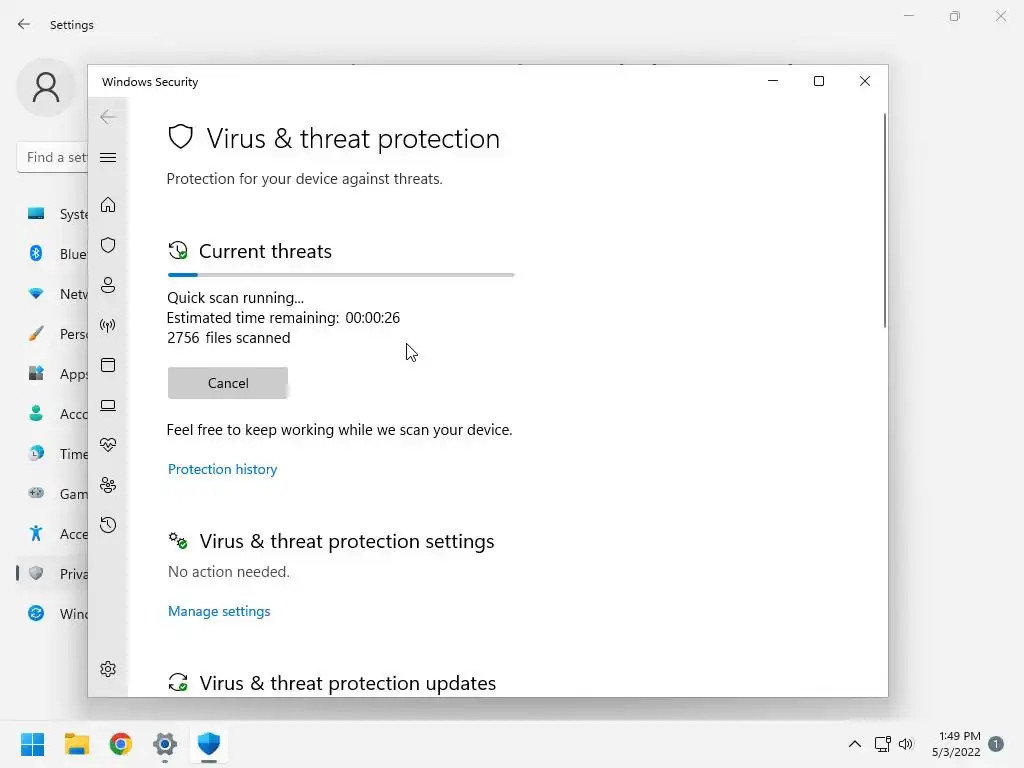Open Gaming in Settings sidebar

tap(57, 494)
